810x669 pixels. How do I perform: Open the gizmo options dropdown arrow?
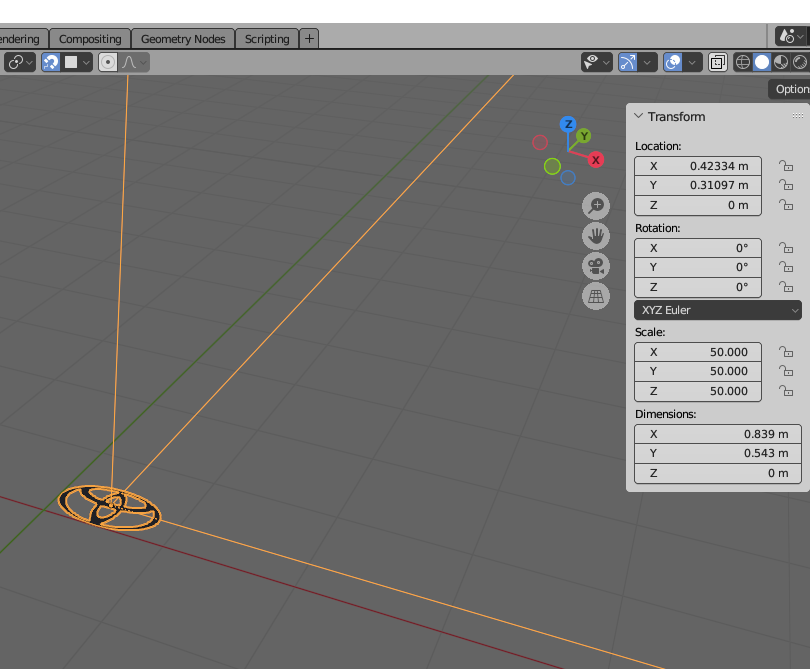tap(647, 63)
